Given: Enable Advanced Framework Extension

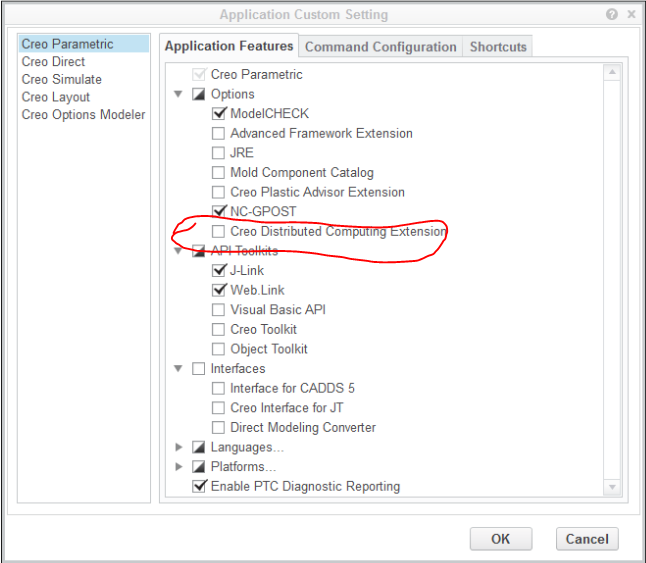Looking at the screenshot, I should coord(218,133).
